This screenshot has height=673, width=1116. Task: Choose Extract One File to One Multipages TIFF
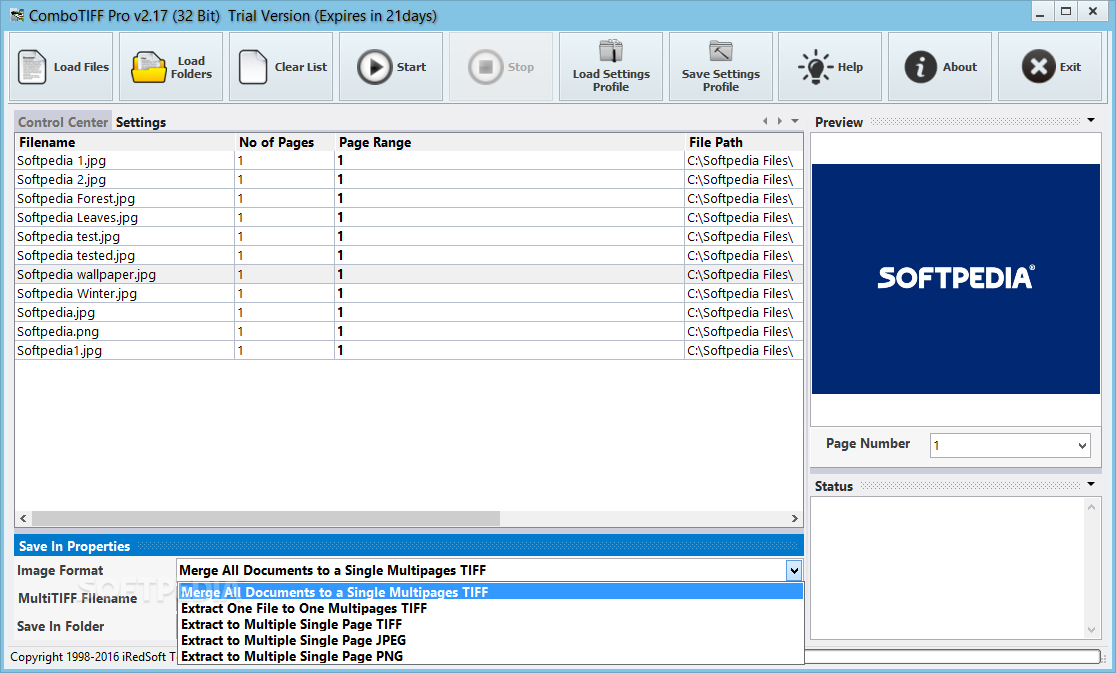pos(490,608)
